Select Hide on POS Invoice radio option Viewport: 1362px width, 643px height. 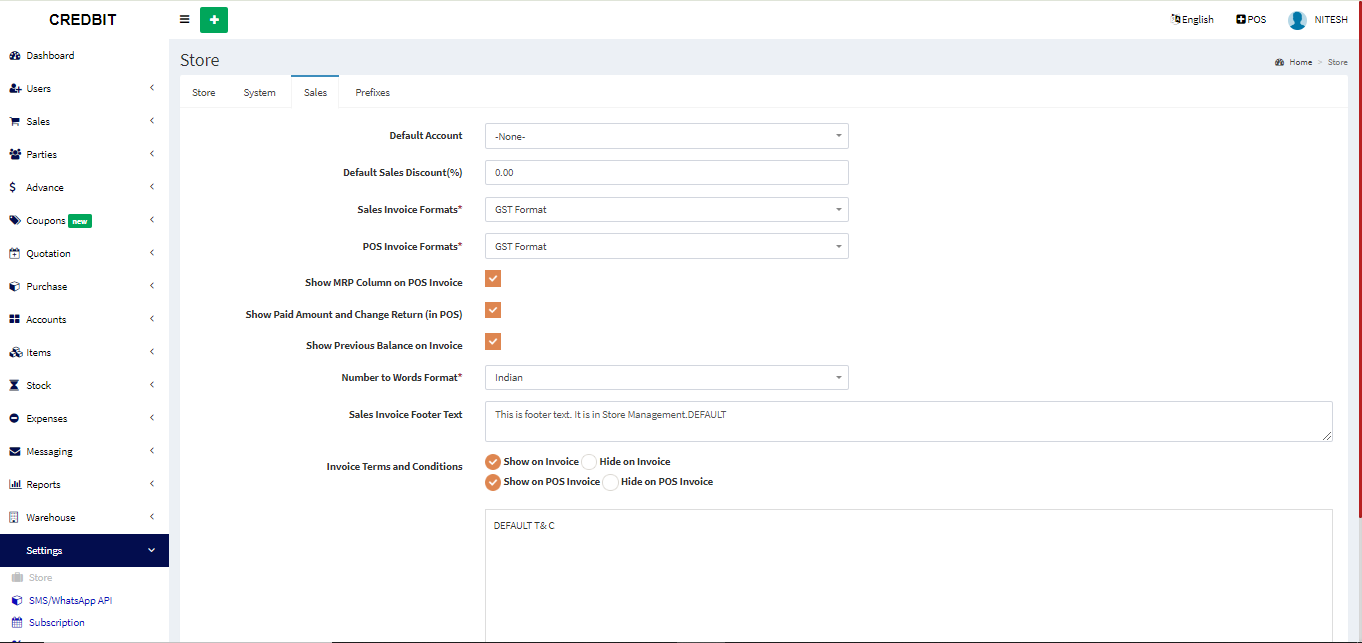[x=610, y=482]
